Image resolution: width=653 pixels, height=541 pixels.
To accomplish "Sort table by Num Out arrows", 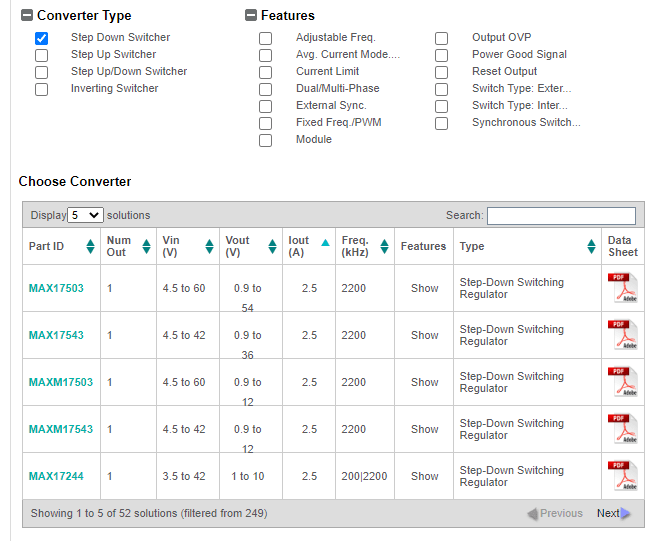I will (146, 247).
